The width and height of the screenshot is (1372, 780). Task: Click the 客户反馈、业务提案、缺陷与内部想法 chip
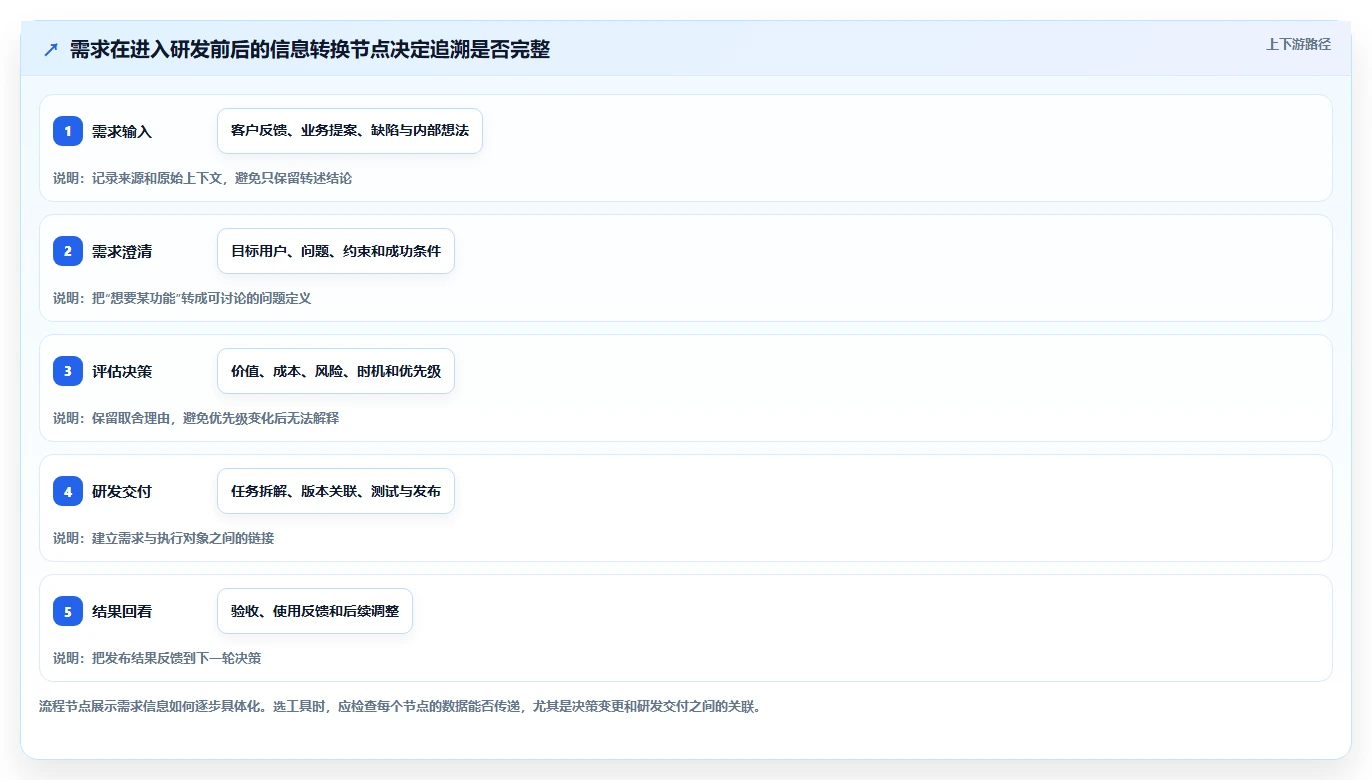tap(350, 131)
